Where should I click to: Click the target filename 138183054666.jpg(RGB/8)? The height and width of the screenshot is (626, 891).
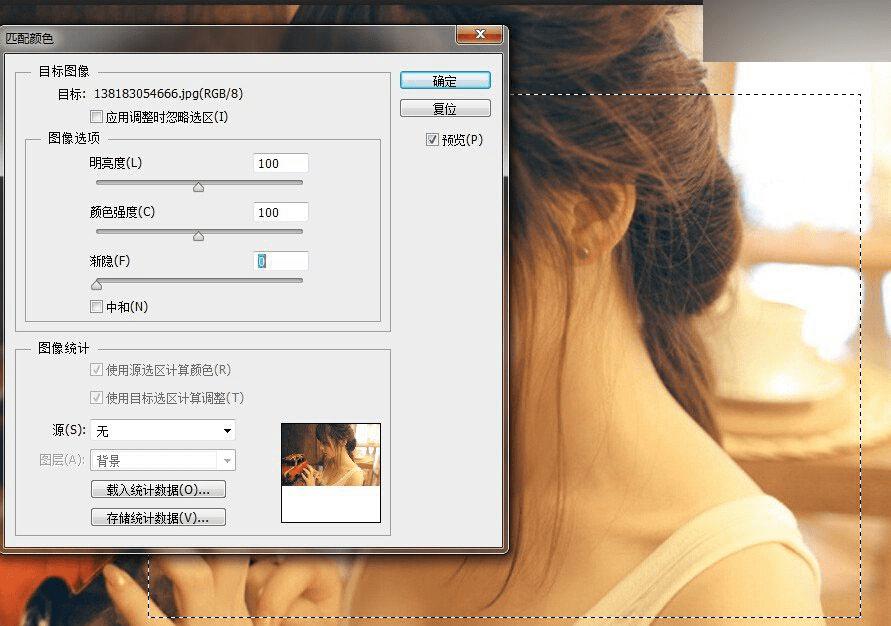click(168, 94)
